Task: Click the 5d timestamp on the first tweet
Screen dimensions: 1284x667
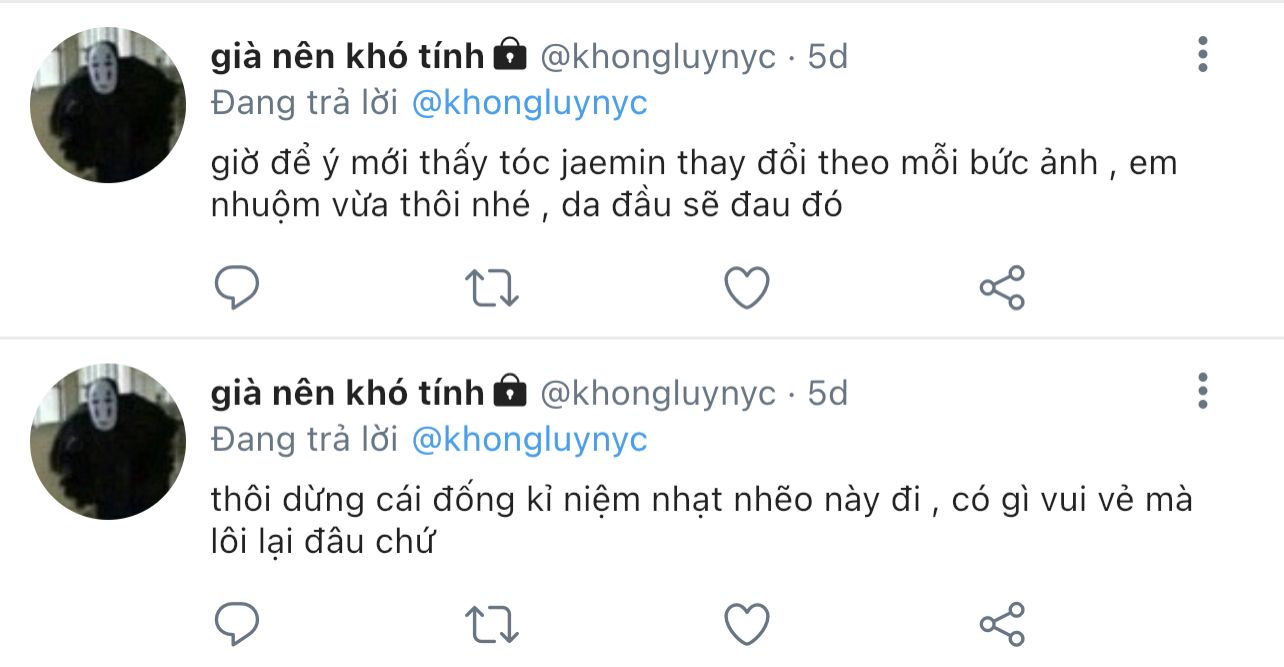Action: (828, 56)
